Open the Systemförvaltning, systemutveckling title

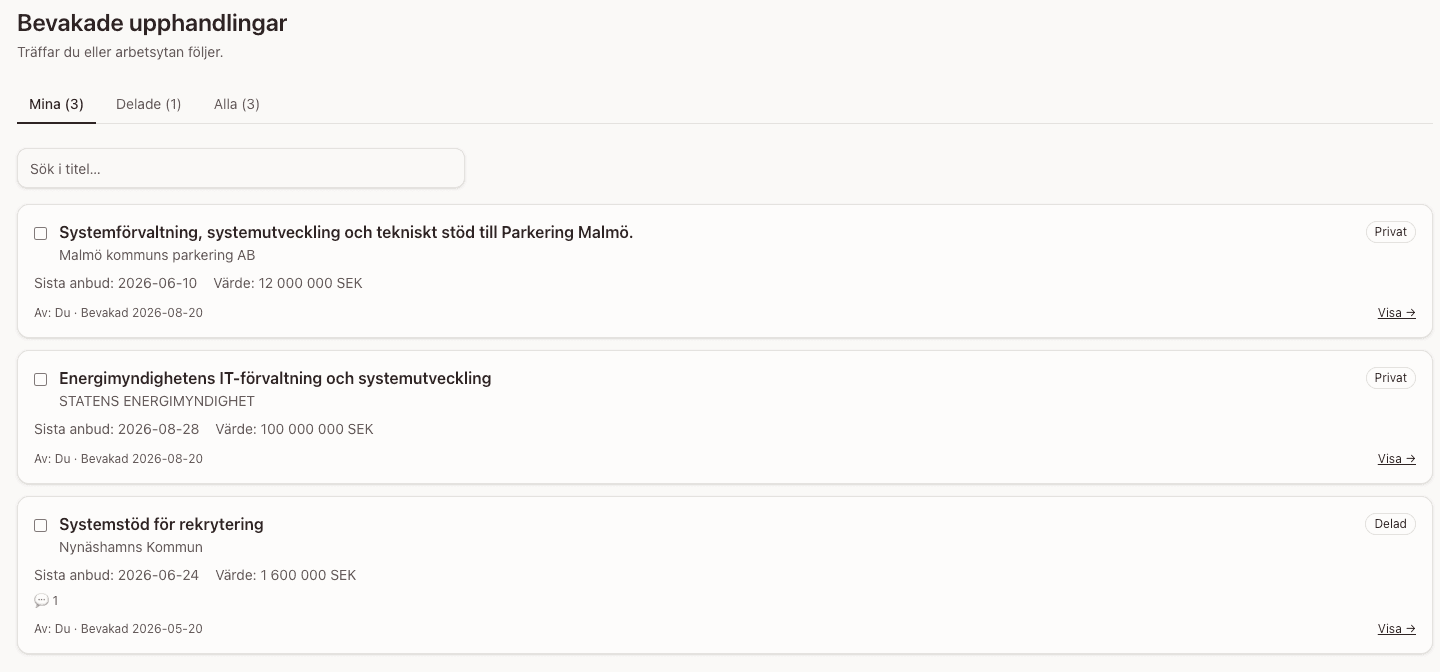click(346, 233)
